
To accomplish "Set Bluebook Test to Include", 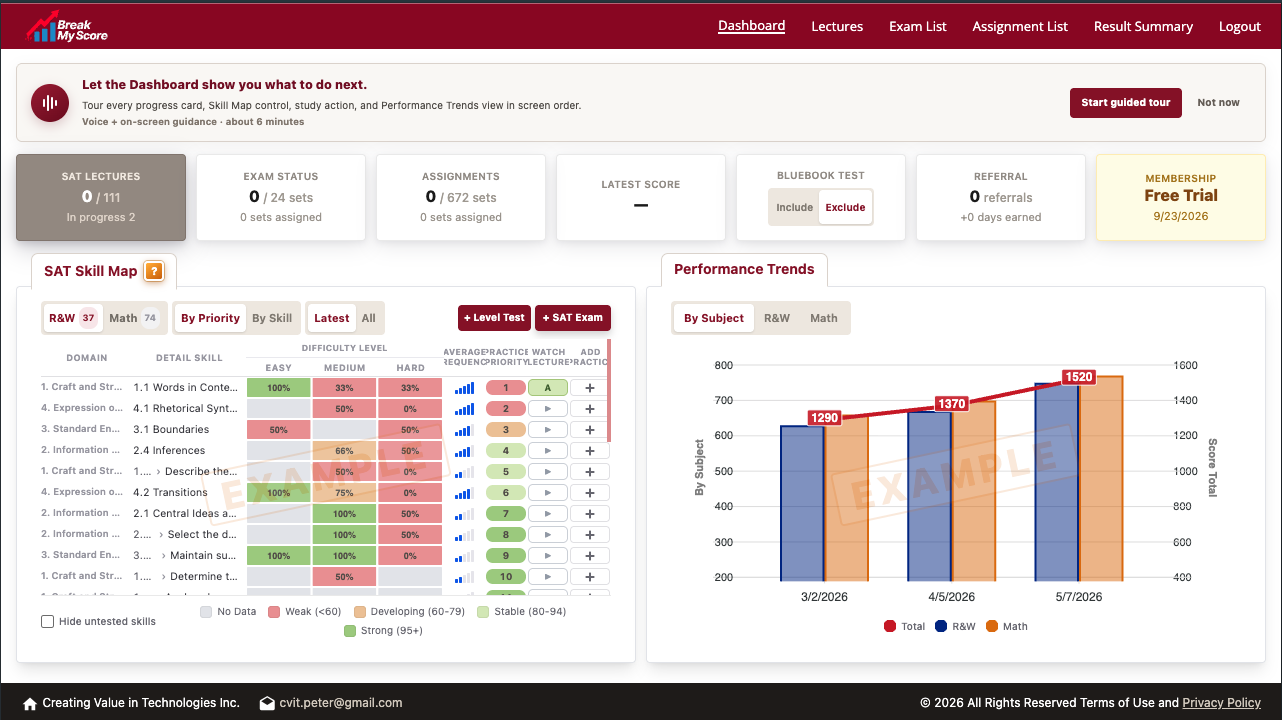I will (x=795, y=208).
